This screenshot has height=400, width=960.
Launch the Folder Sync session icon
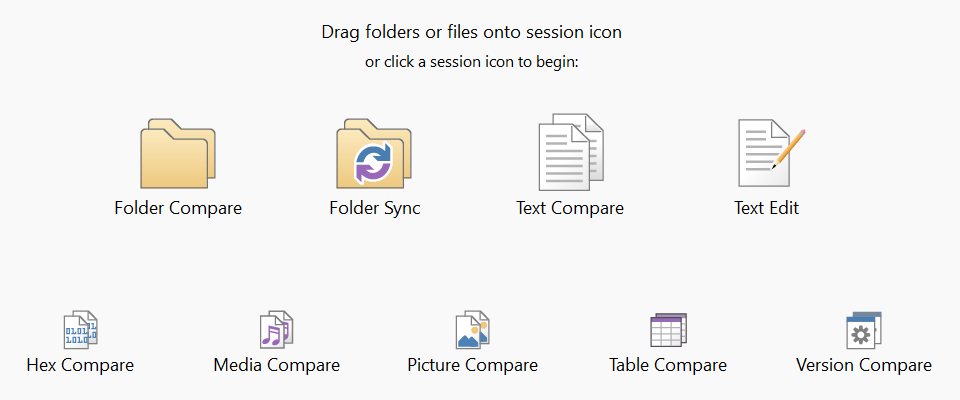point(374,154)
